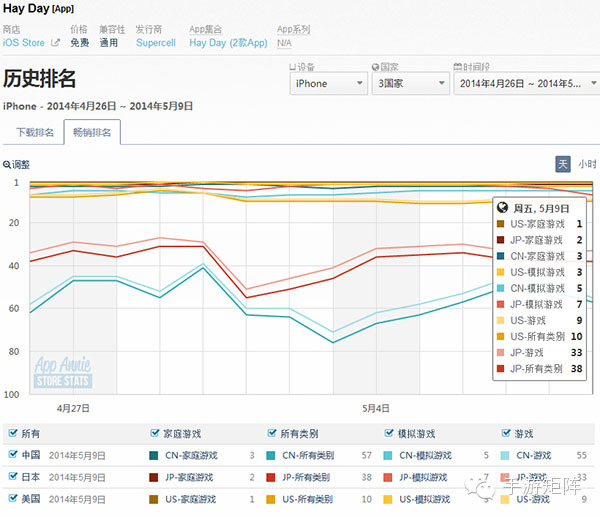Viewport: 600px width, 517px height.
Task: Open the iOS Store external link icon
Action: coord(55,42)
